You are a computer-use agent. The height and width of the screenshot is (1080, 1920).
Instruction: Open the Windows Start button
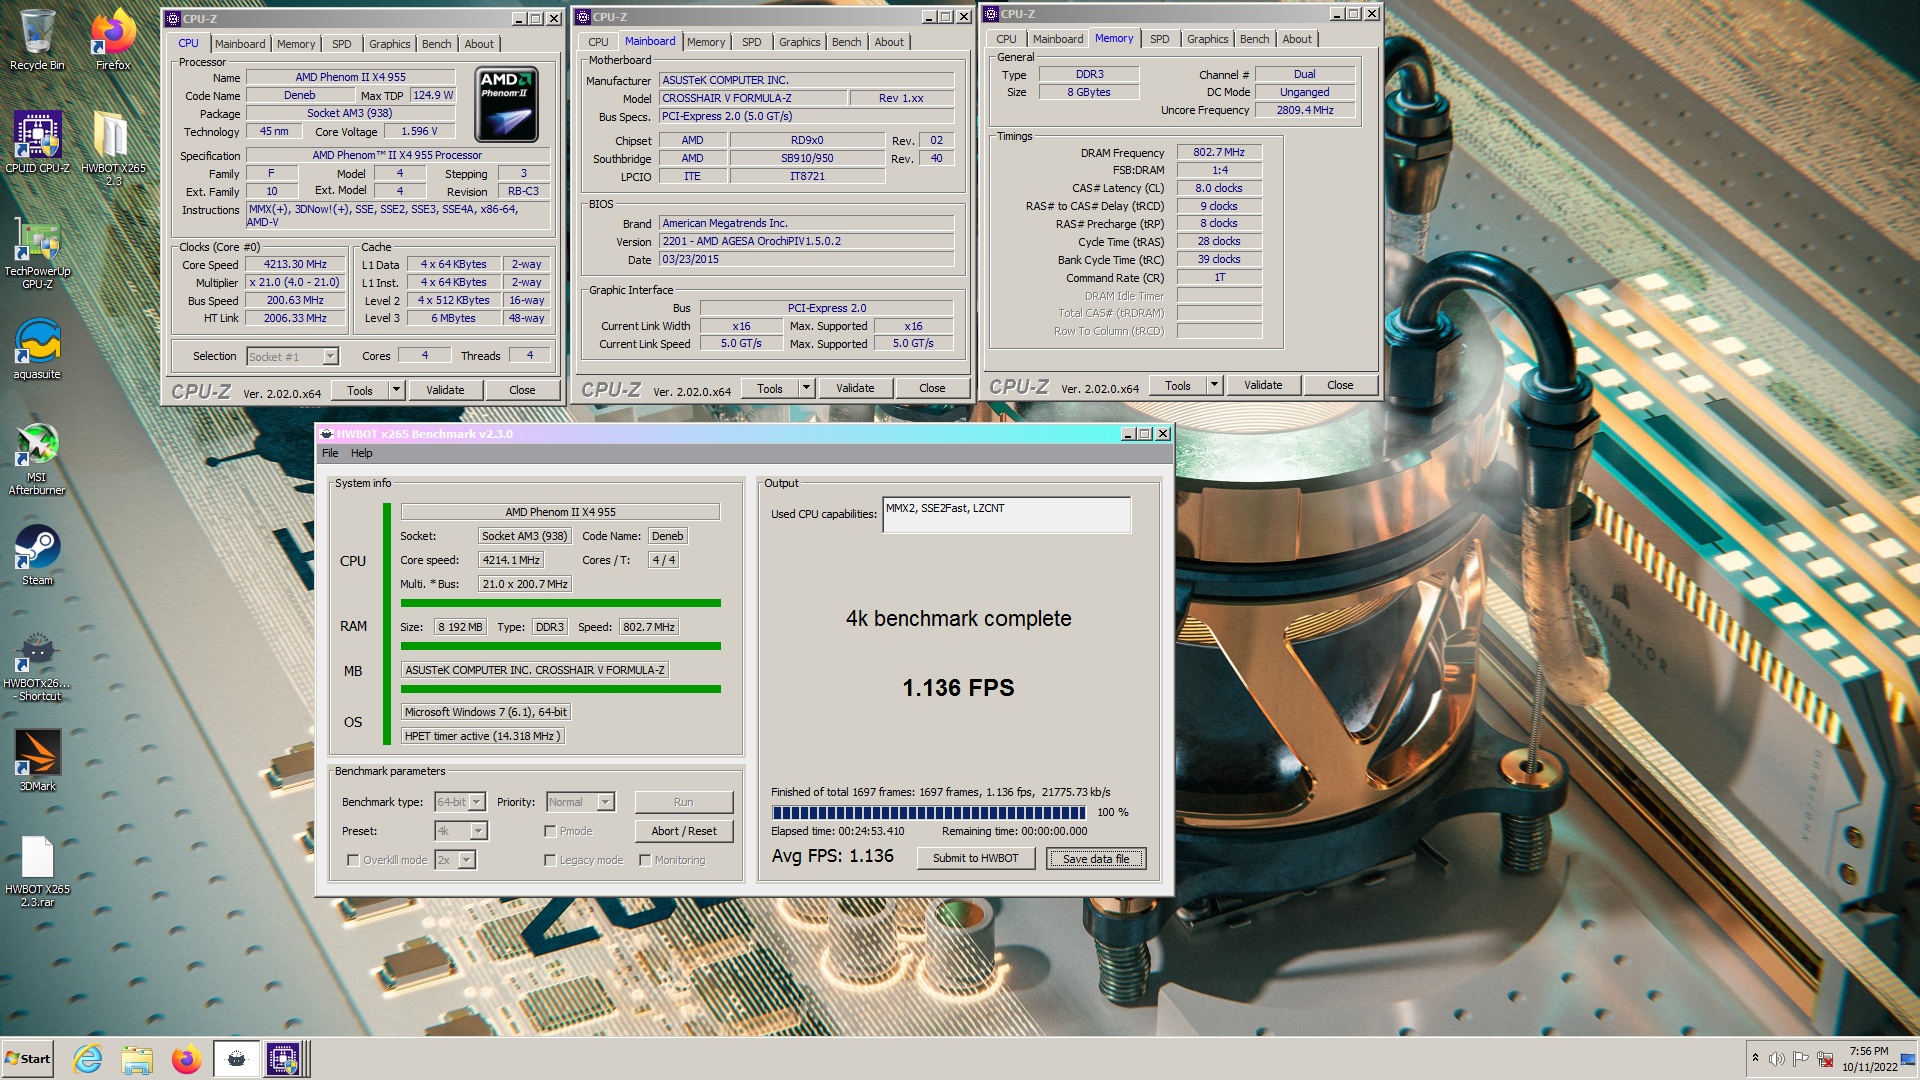click(x=28, y=1059)
